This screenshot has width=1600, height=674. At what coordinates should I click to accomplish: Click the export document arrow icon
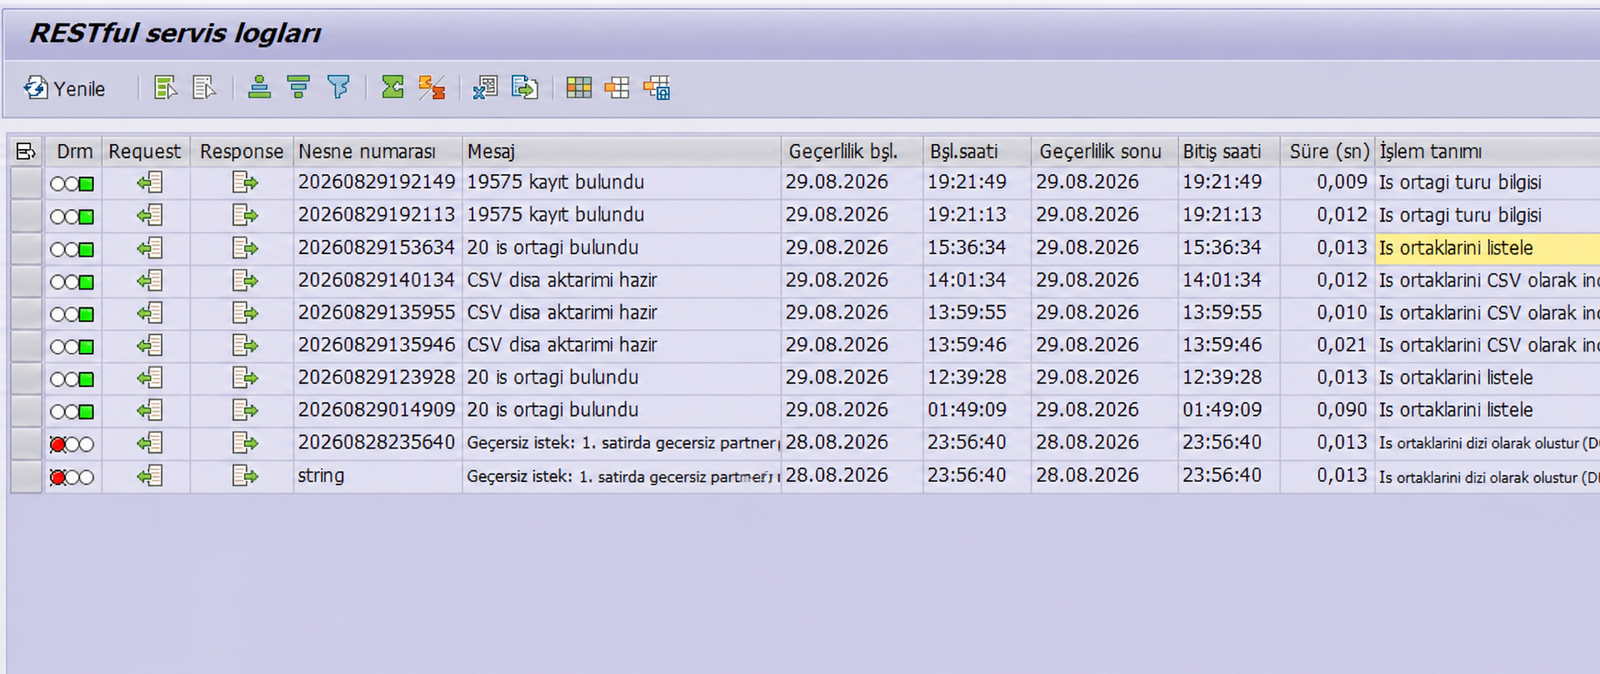(x=525, y=88)
